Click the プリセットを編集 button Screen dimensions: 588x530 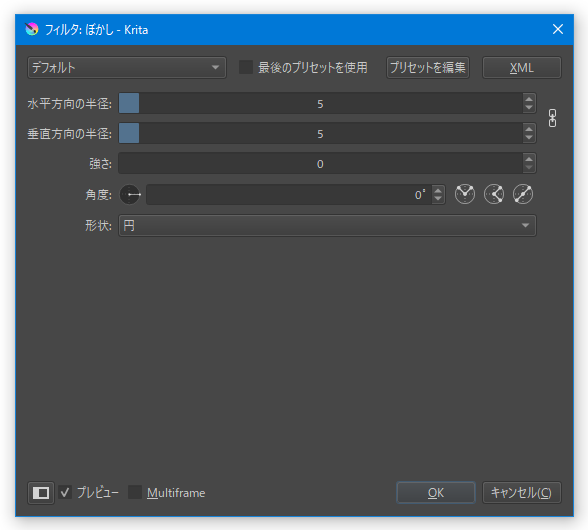tap(428, 68)
